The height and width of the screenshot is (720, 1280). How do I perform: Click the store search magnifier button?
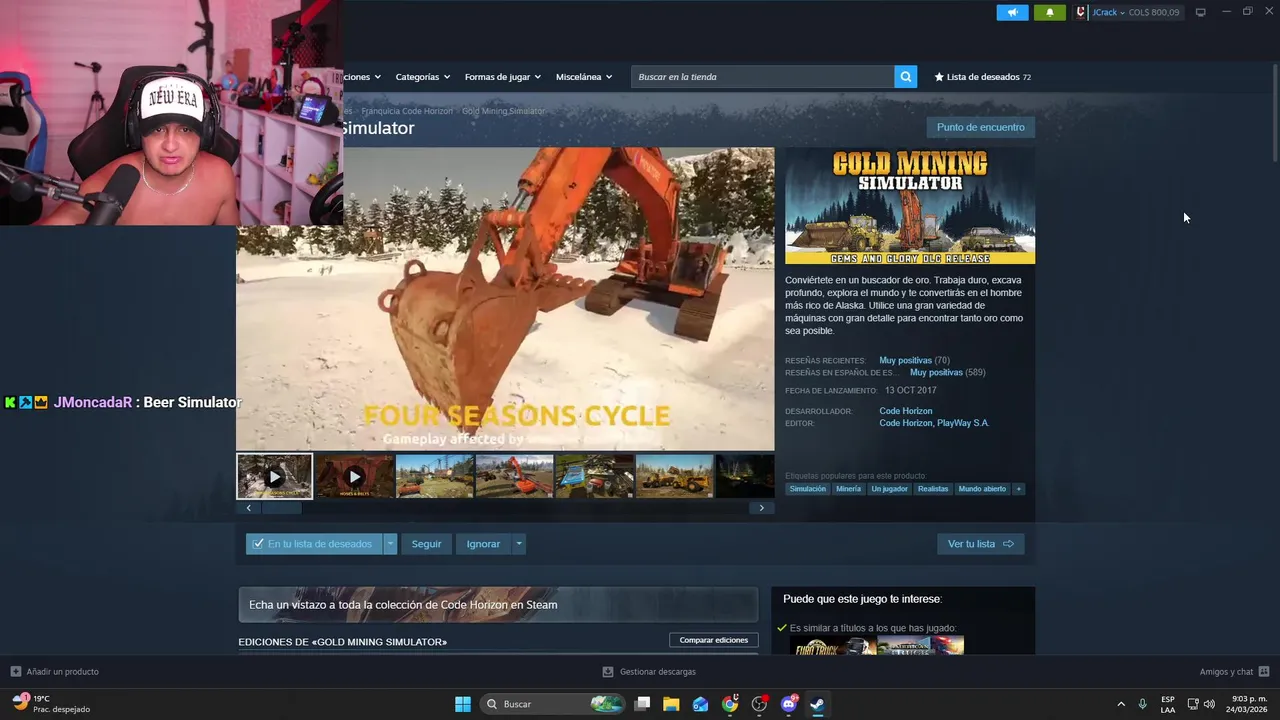point(905,77)
